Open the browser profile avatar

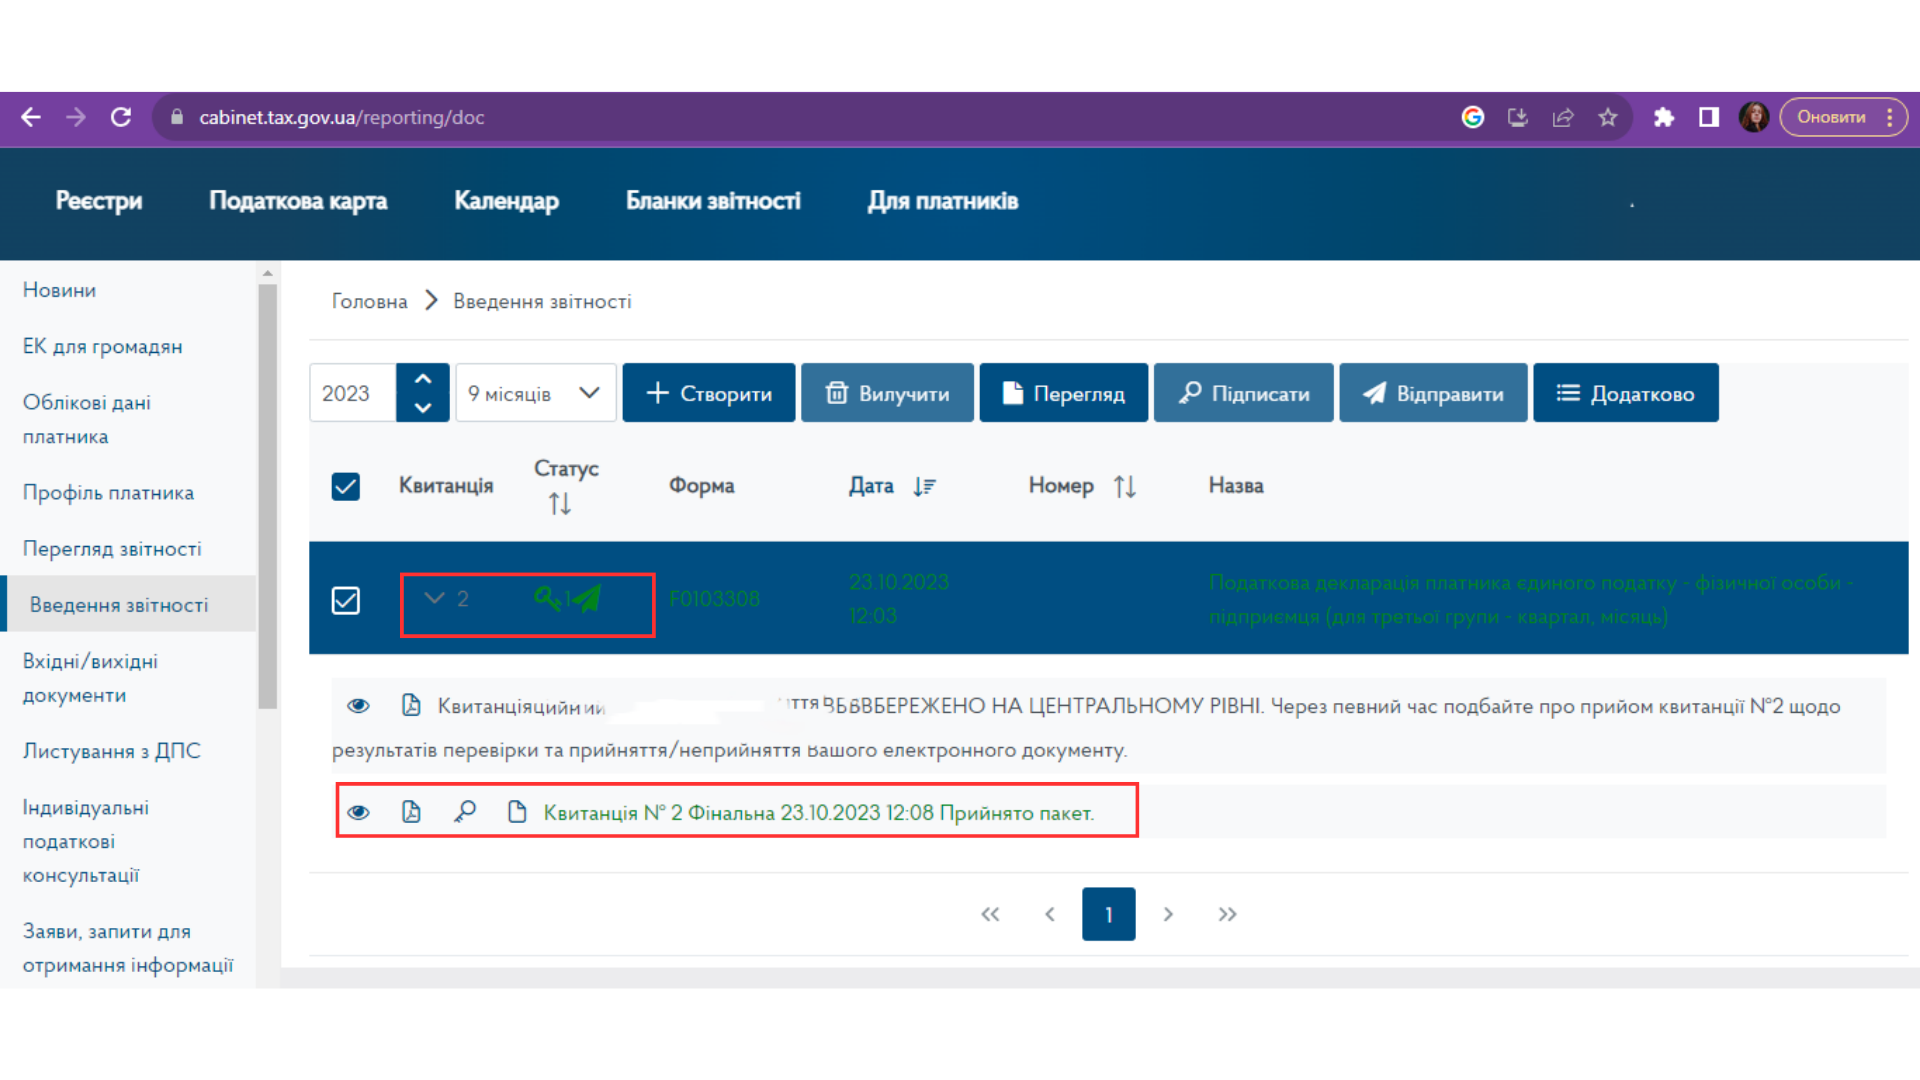click(x=1754, y=117)
